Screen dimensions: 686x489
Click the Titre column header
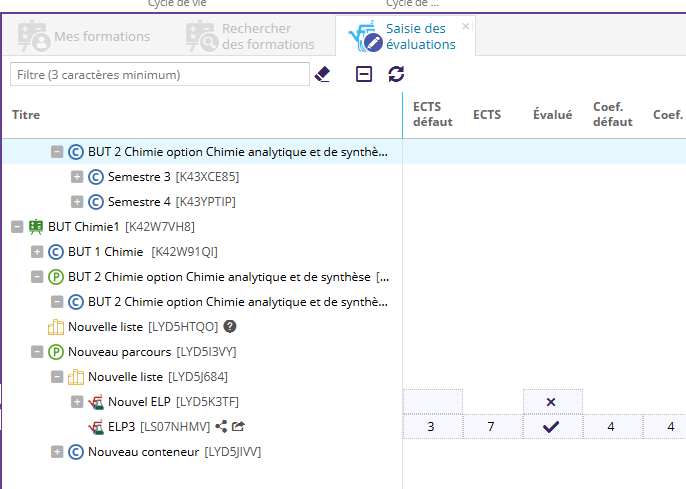point(26,115)
